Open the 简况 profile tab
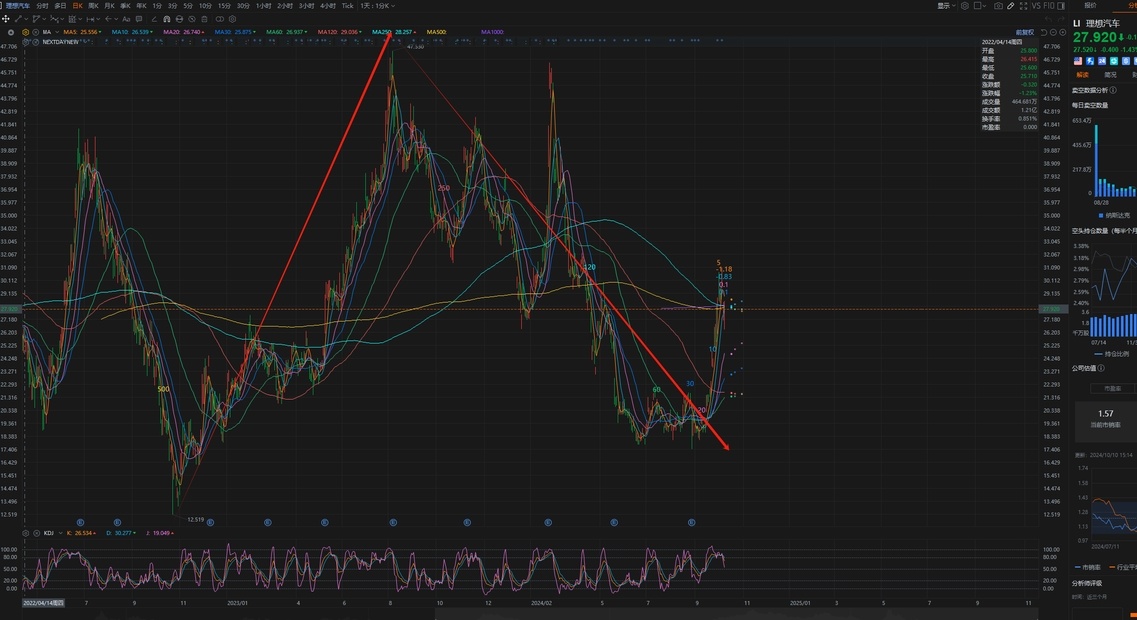This screenshot has width=1137, height=620. [1110, 75]
